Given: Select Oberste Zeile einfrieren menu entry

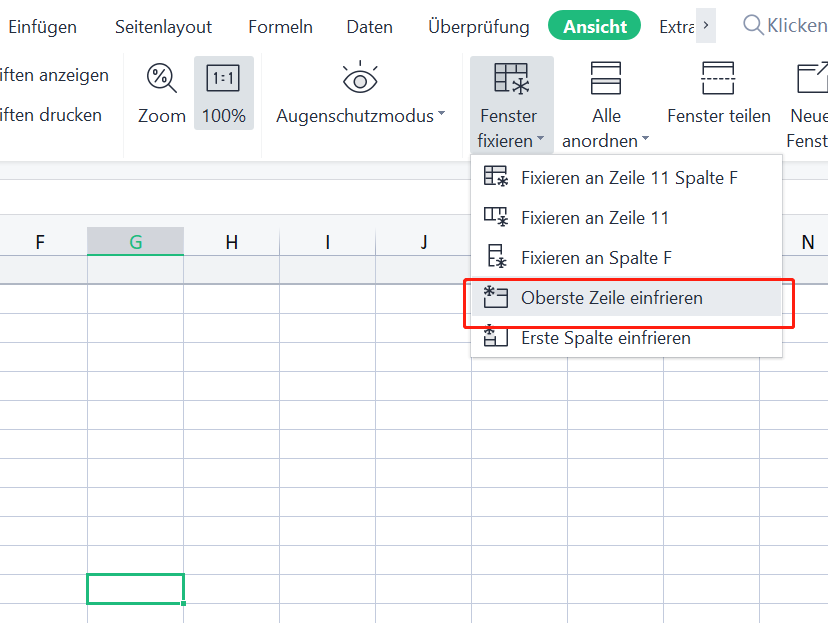Looking at the screenshot, I should point(621,296).
